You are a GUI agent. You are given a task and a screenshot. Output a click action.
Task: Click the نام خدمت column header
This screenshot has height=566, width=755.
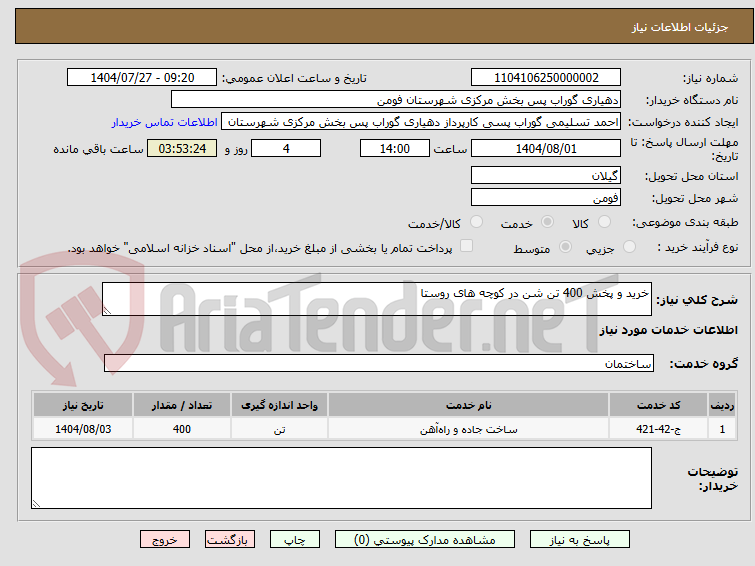[469, 405]
